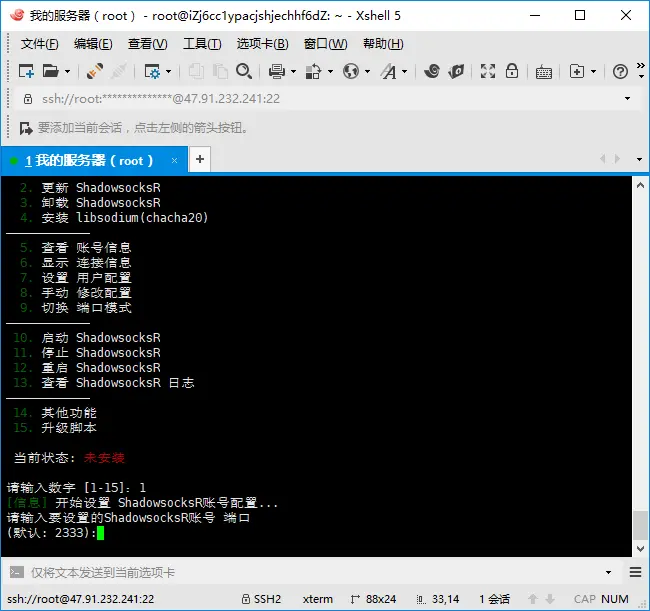The image size is (650, 611).
Task: Click the compose bar text input
Action: click(x=315, y=572)
